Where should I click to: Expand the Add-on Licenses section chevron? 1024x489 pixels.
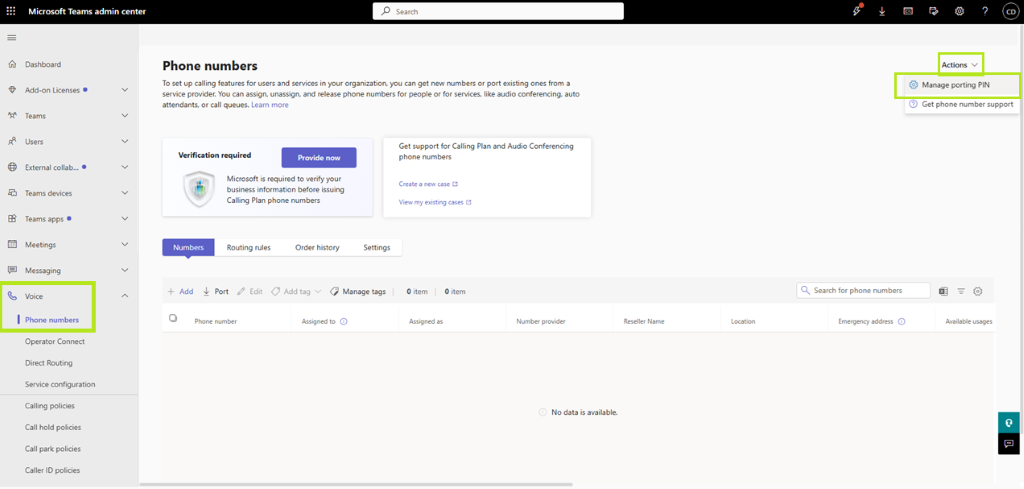(125, 90)
